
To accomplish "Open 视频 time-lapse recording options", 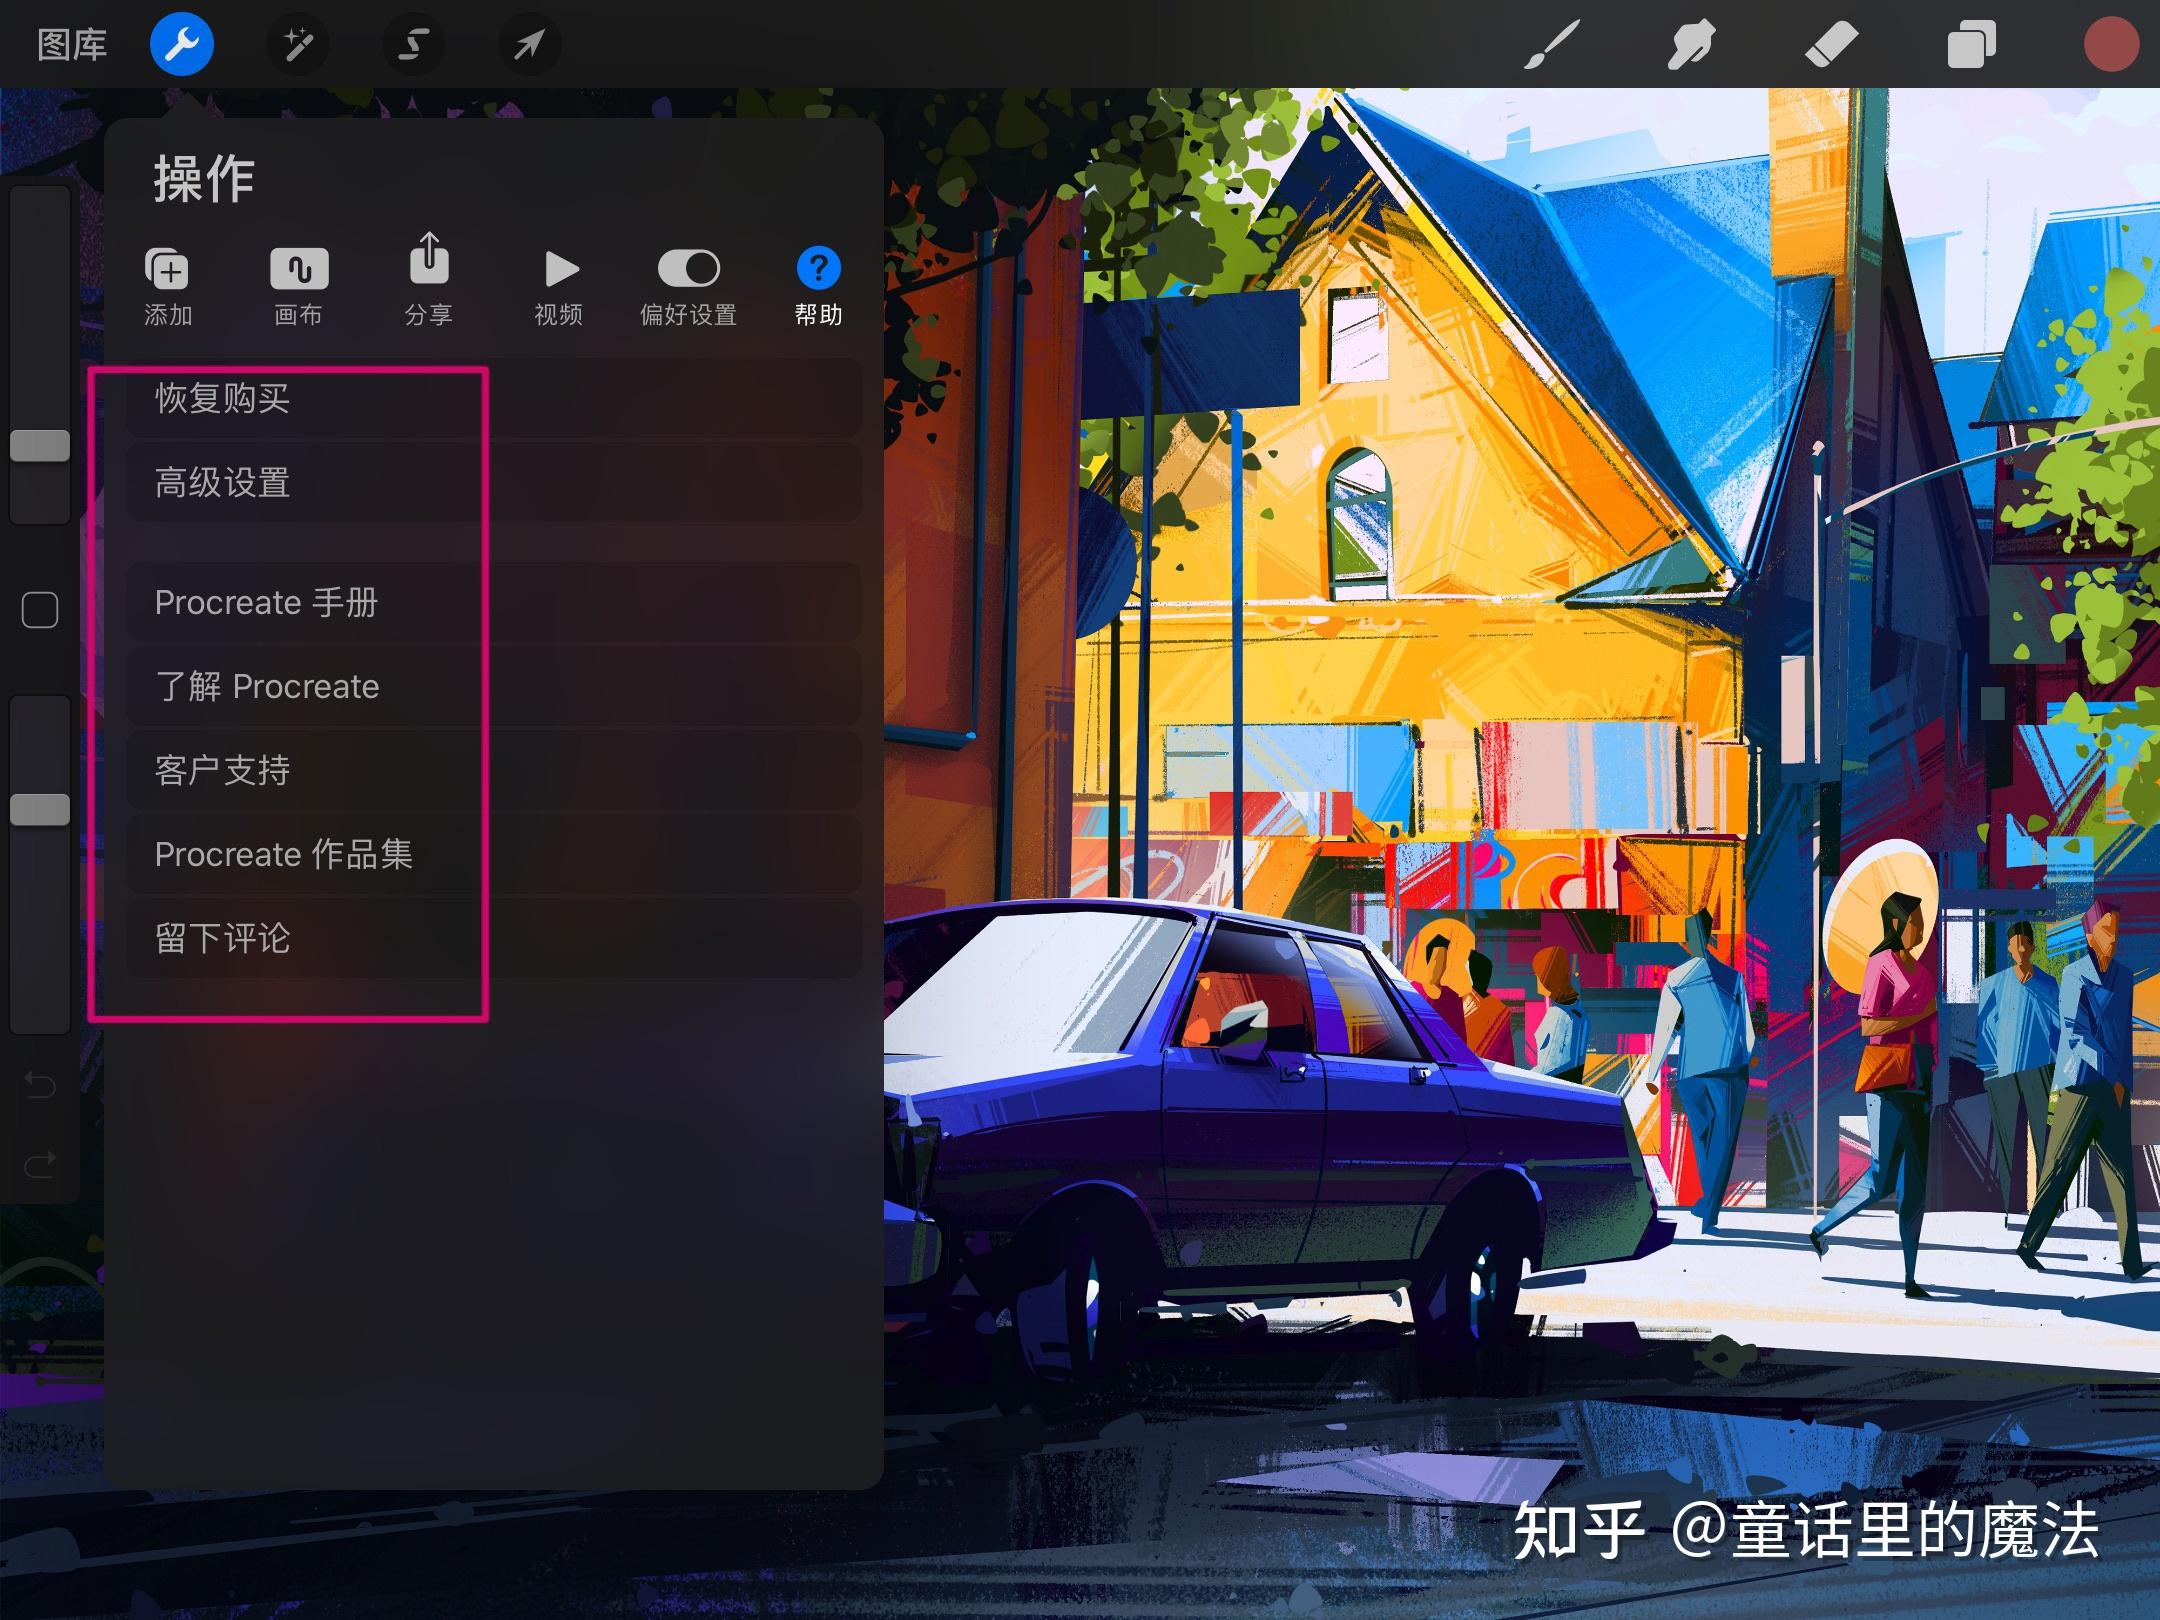I will (x=559, y=285).
